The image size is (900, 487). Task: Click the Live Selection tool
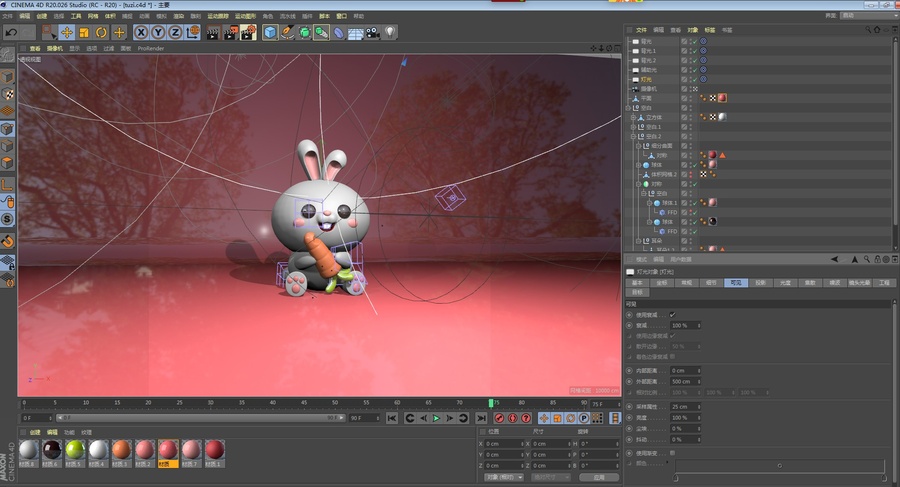tap(49, 32)
